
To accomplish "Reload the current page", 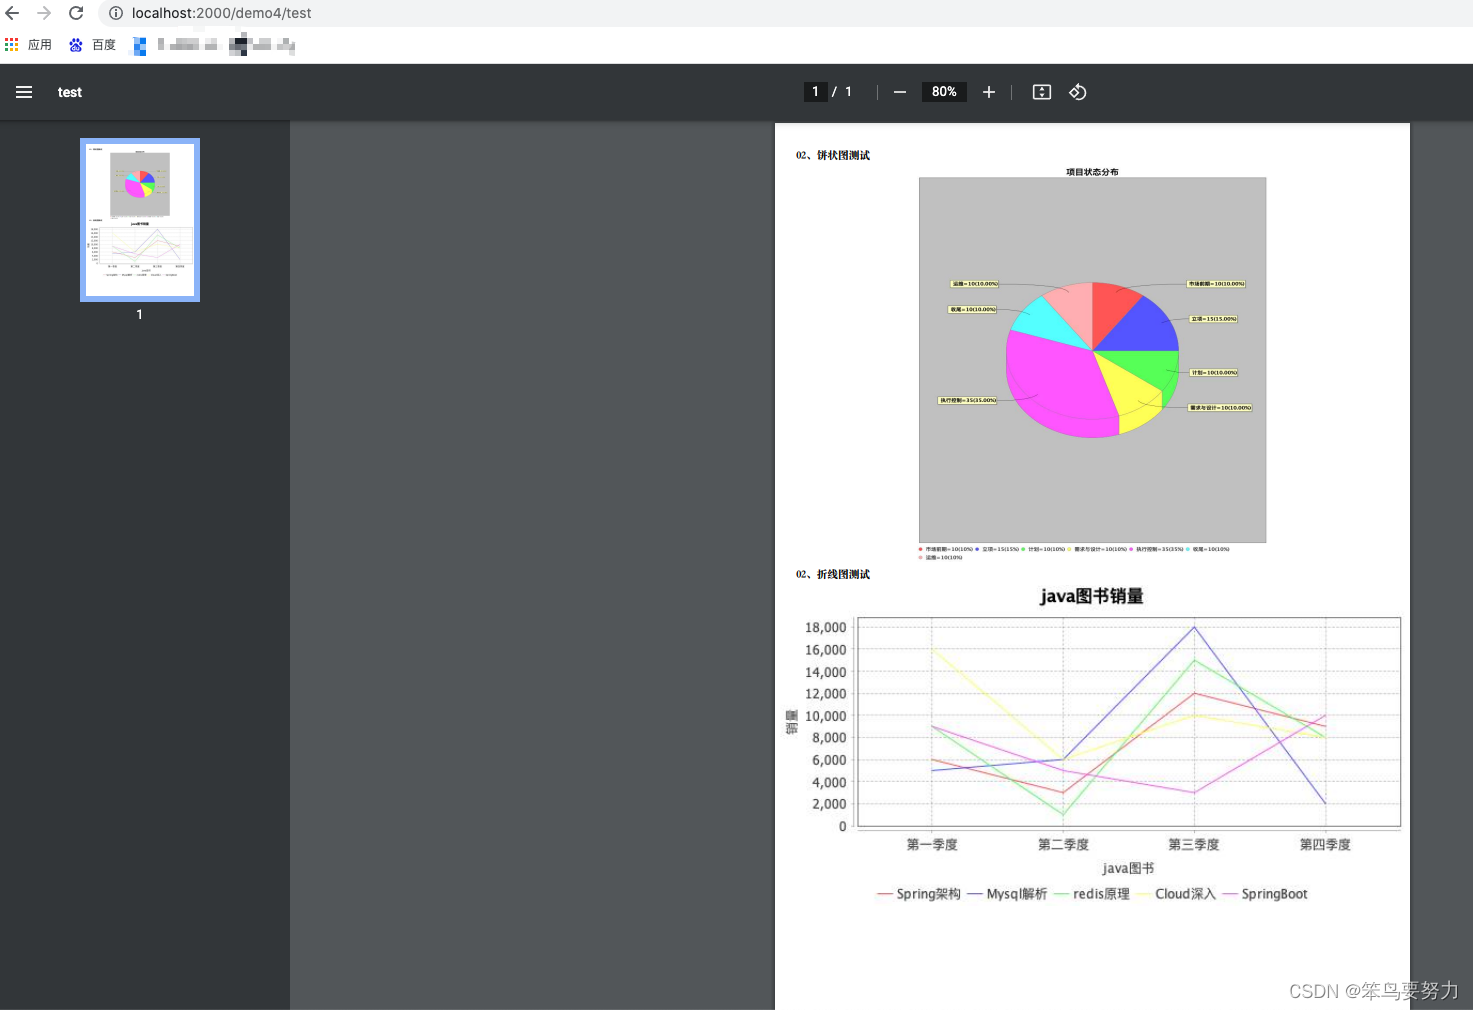I will (76, 13).
